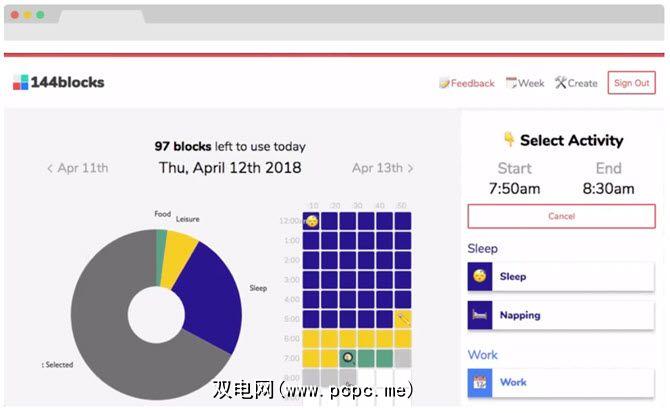Click the 144blocks logo icon
670x413 pixels.
pos(20,82)
